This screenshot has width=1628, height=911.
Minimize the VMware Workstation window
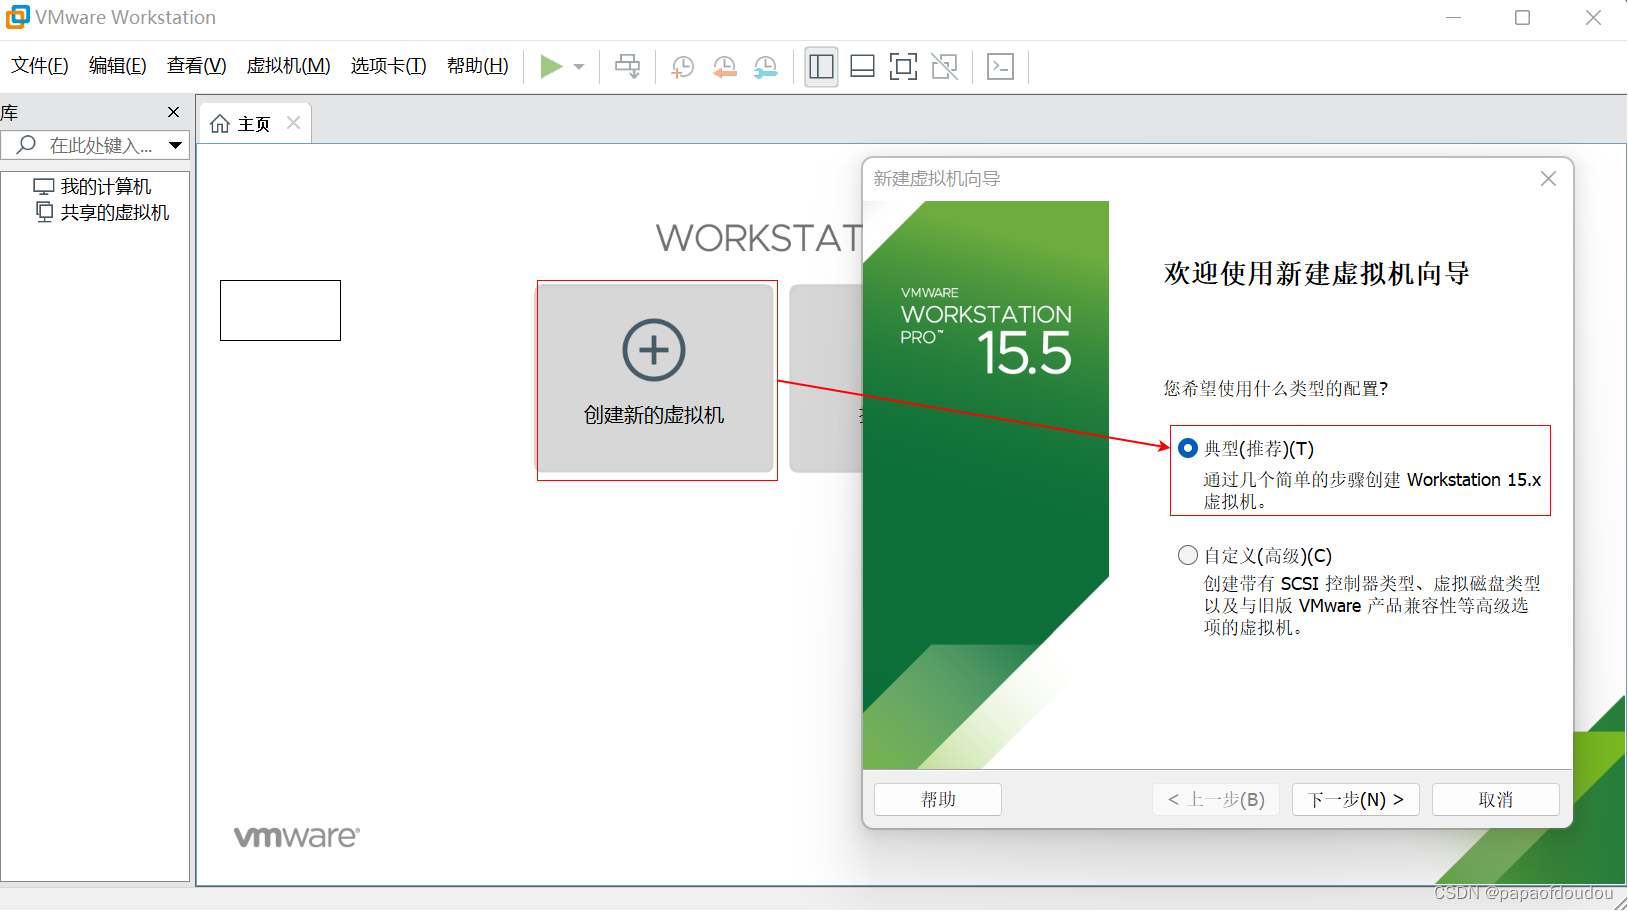pyautogui.click(x=1453, y=18)
